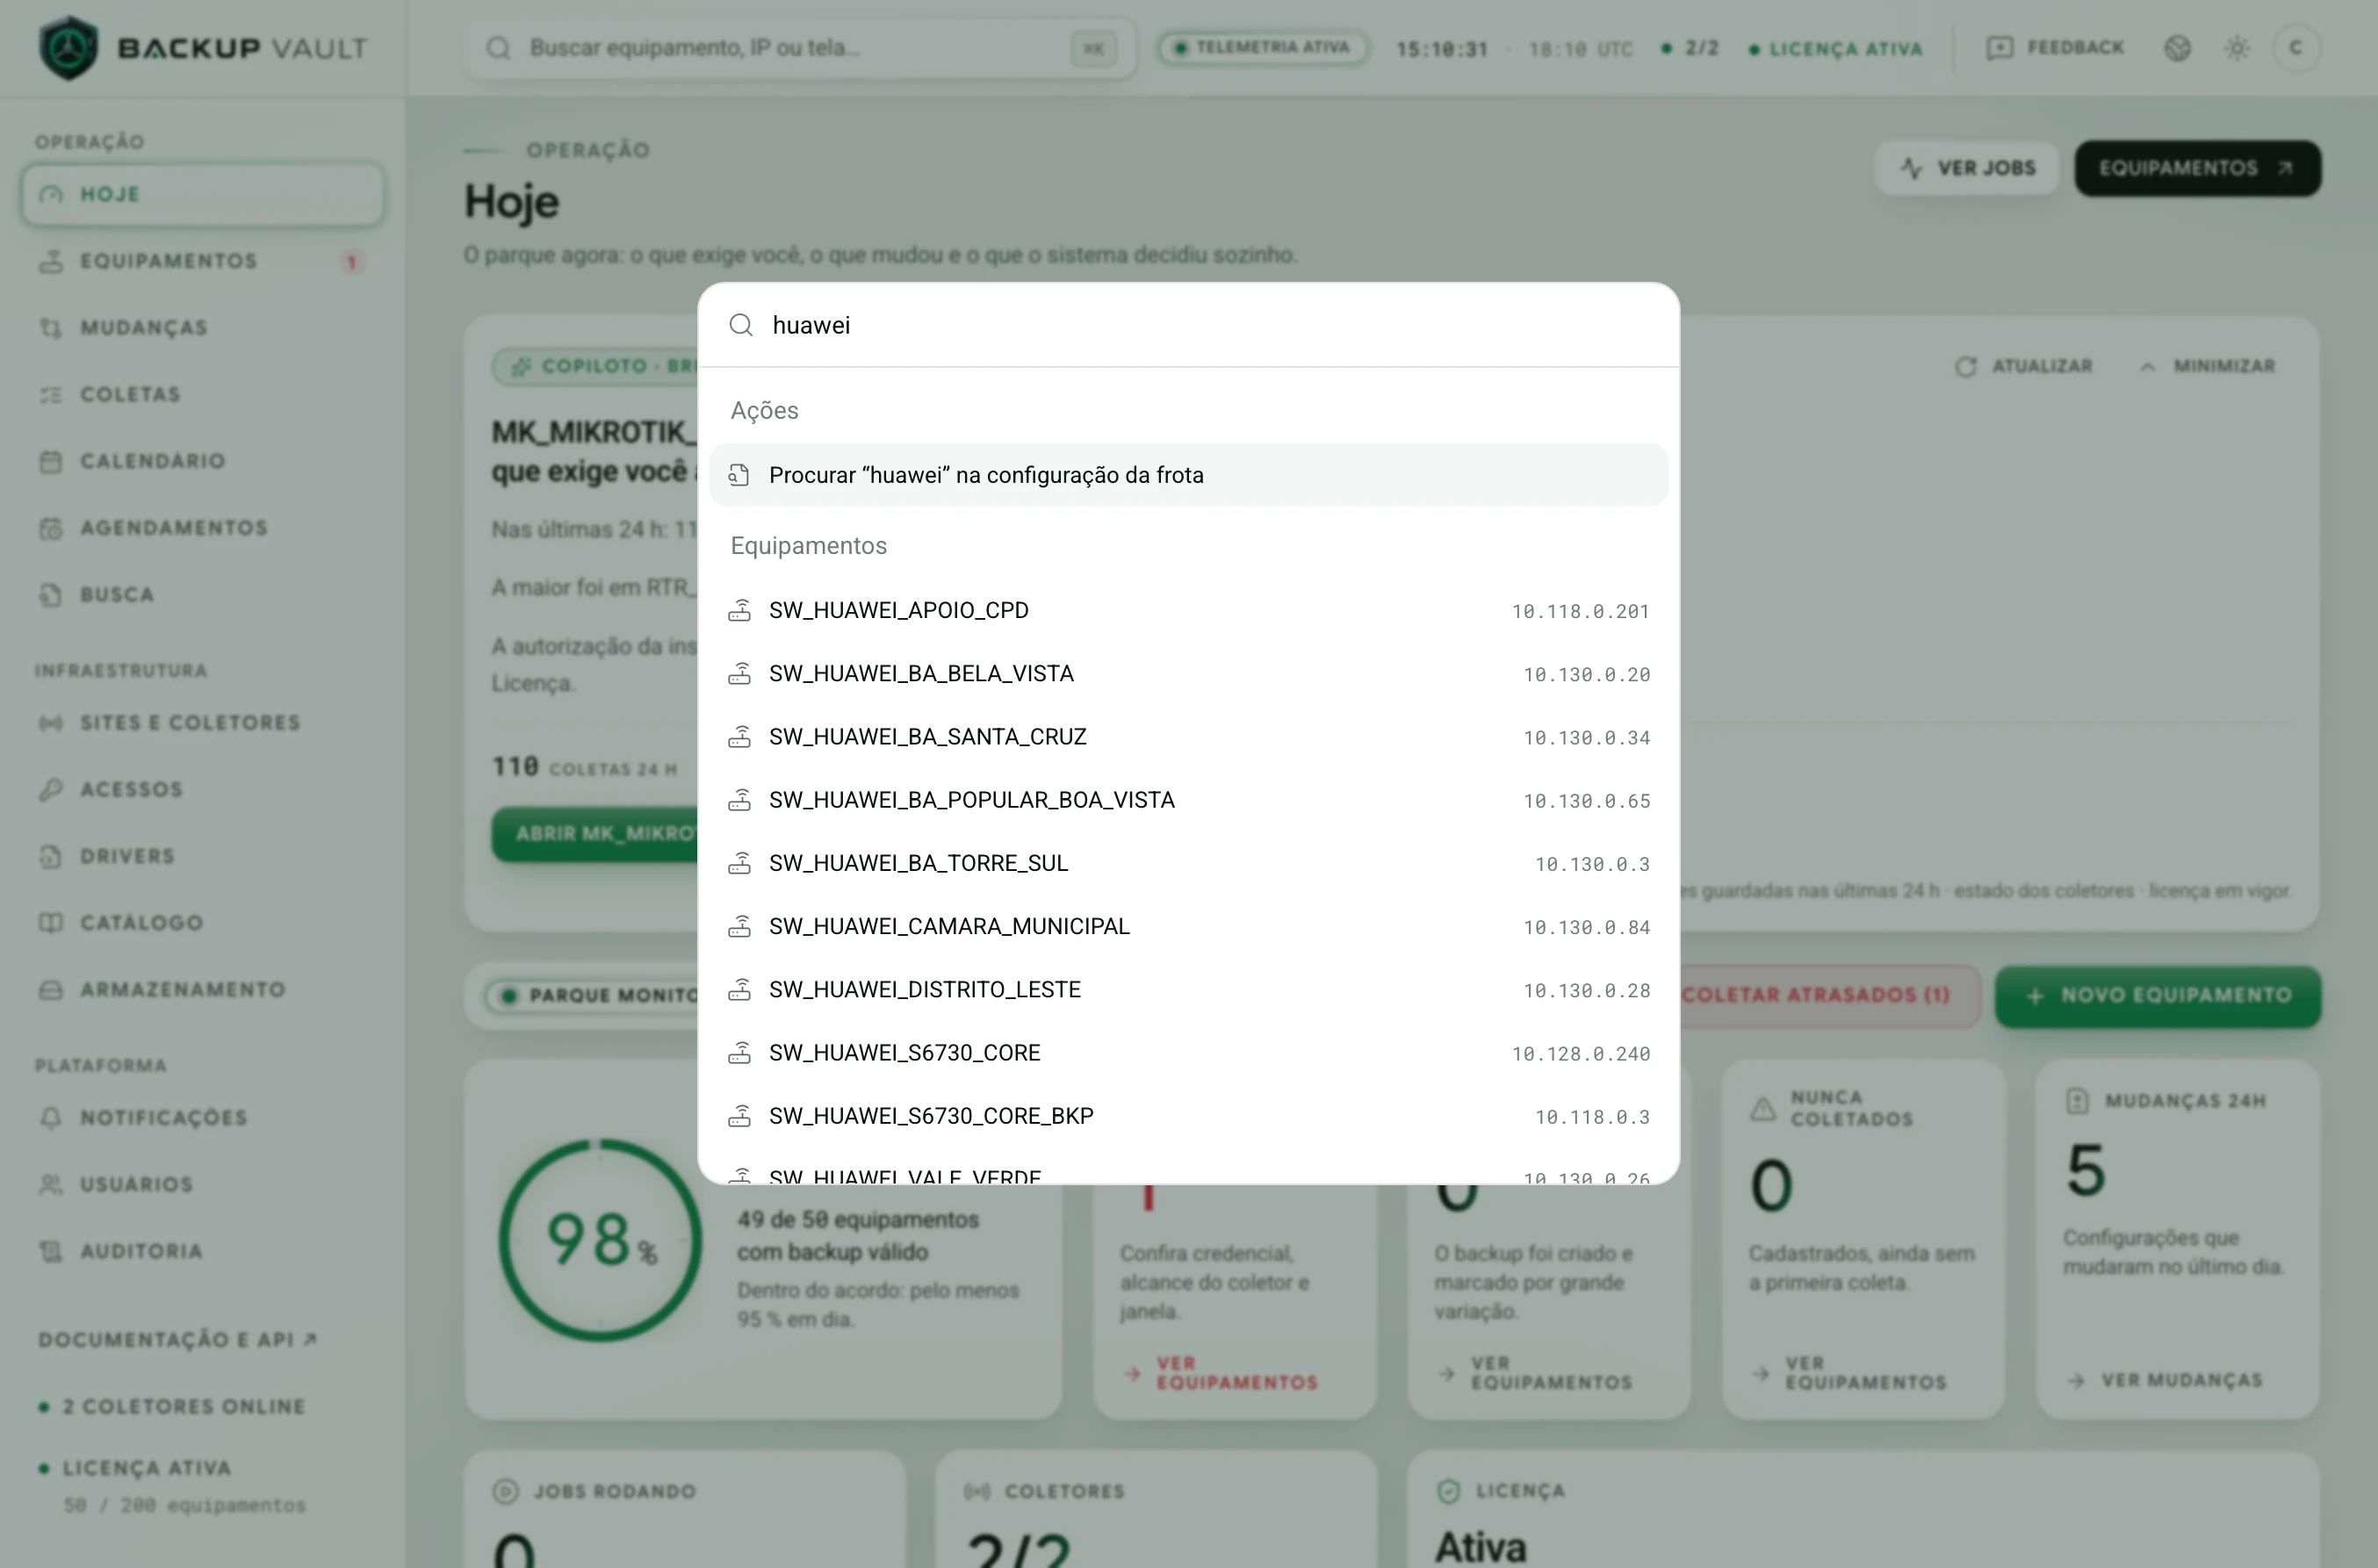Click the IP address 10.130.0.34
The image size is (2378, 1568).
[1586, 738]
